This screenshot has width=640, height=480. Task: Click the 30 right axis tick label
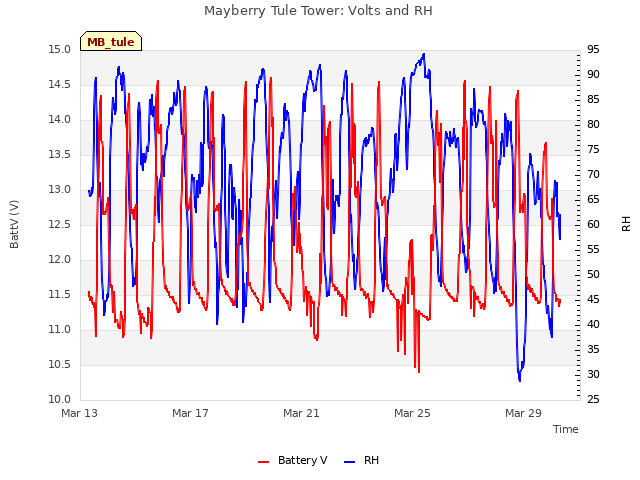click(x=593, y=374)
